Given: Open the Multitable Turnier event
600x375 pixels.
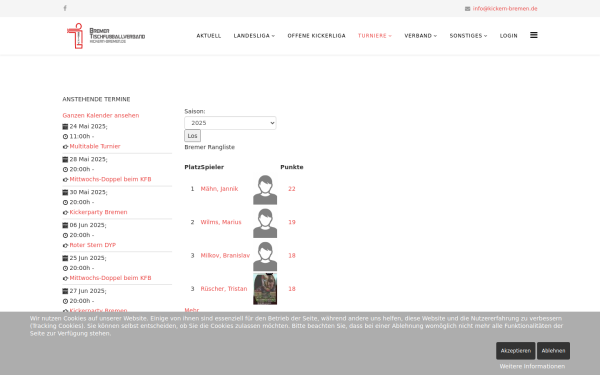Looking at the screenshot, I should coord(95,146).
